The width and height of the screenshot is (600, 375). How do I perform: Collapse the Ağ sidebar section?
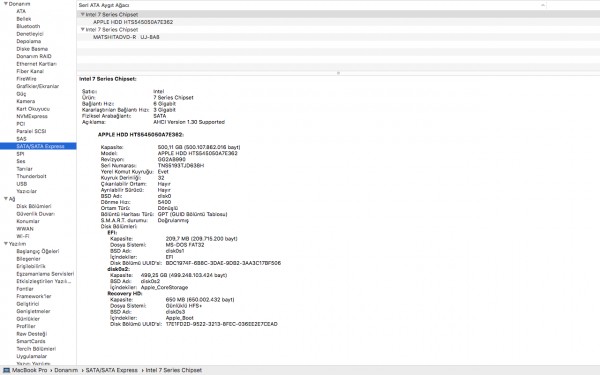[x=5, y=199]
